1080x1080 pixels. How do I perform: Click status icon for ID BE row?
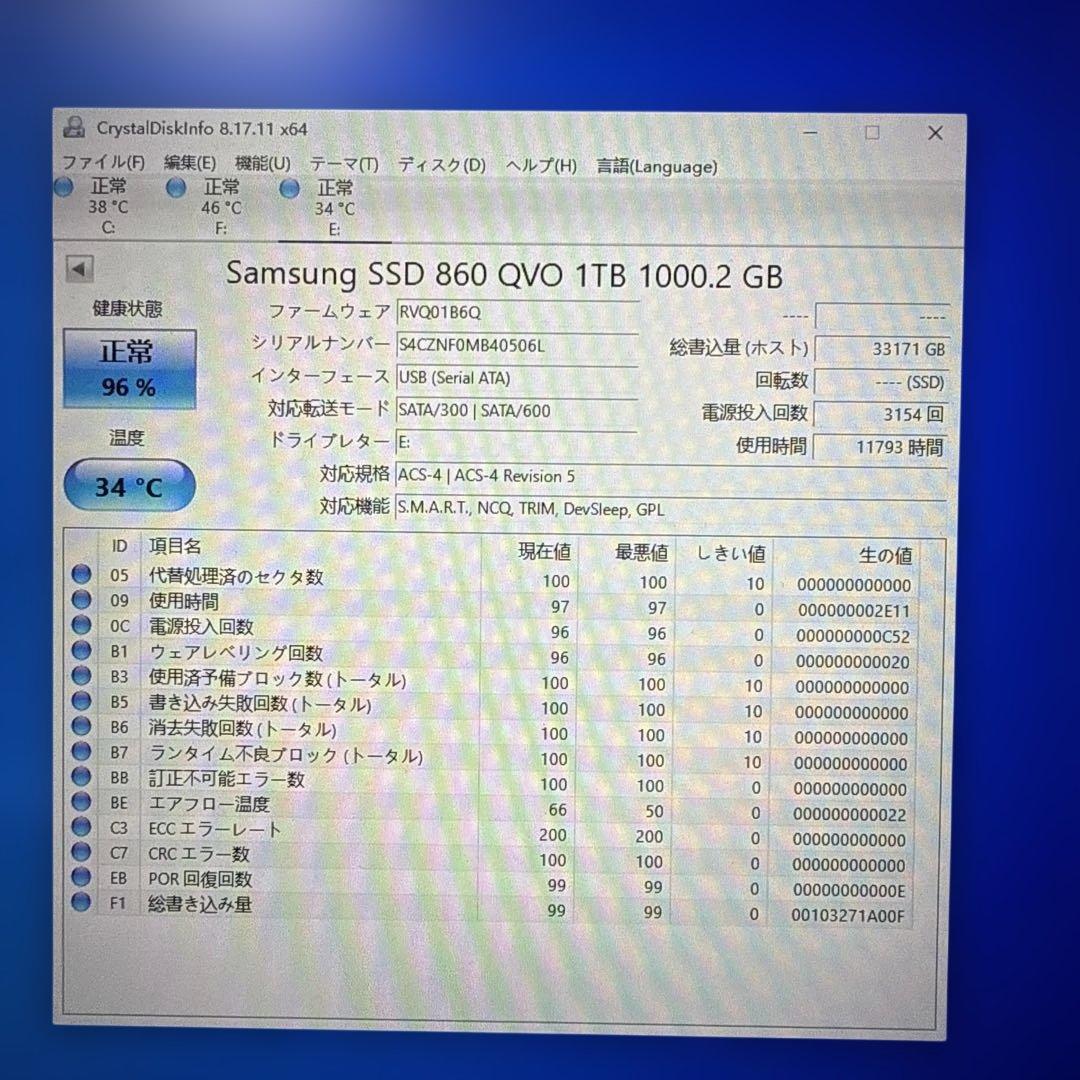81,802
